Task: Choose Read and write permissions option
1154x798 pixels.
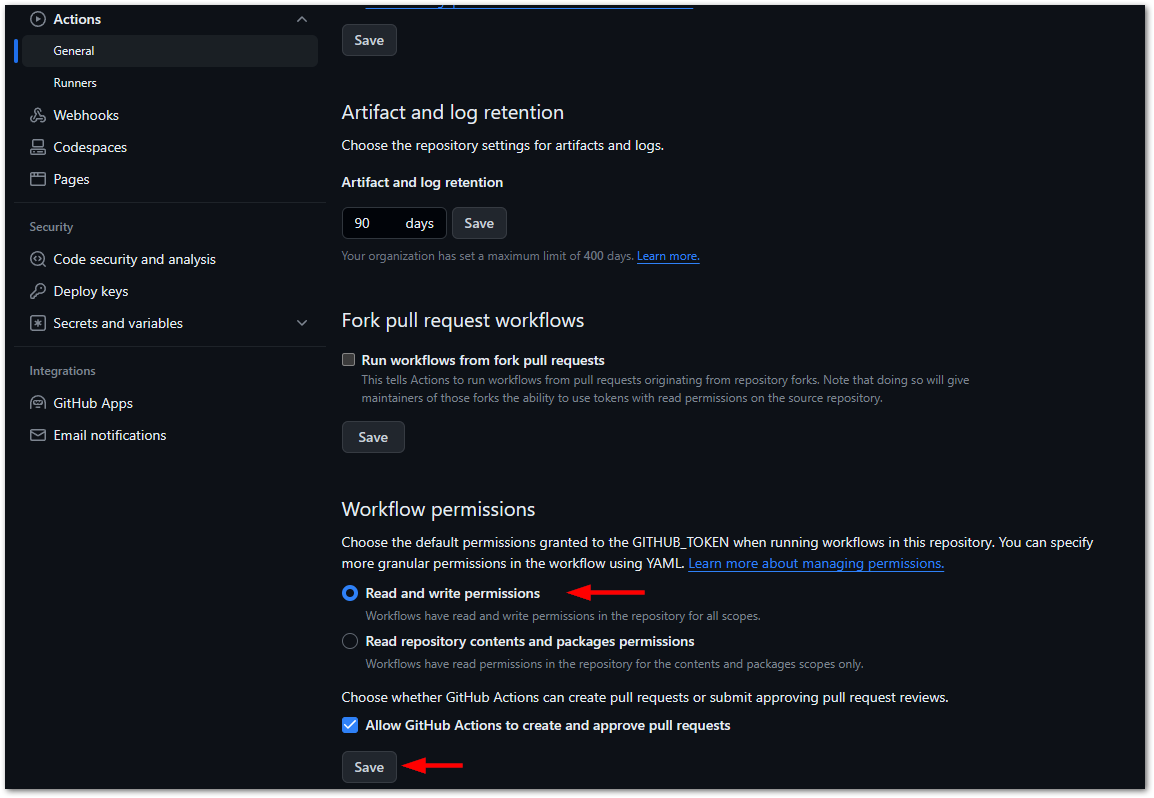Action: (x=350, y=593)
